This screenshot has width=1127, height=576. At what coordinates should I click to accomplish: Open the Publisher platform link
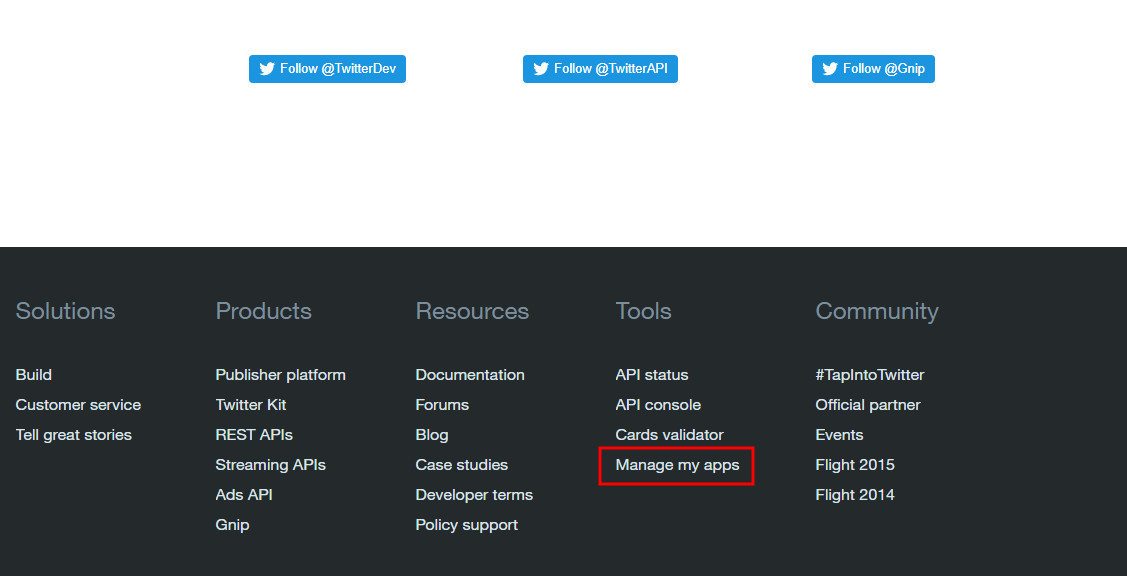[x=280, y=375]
